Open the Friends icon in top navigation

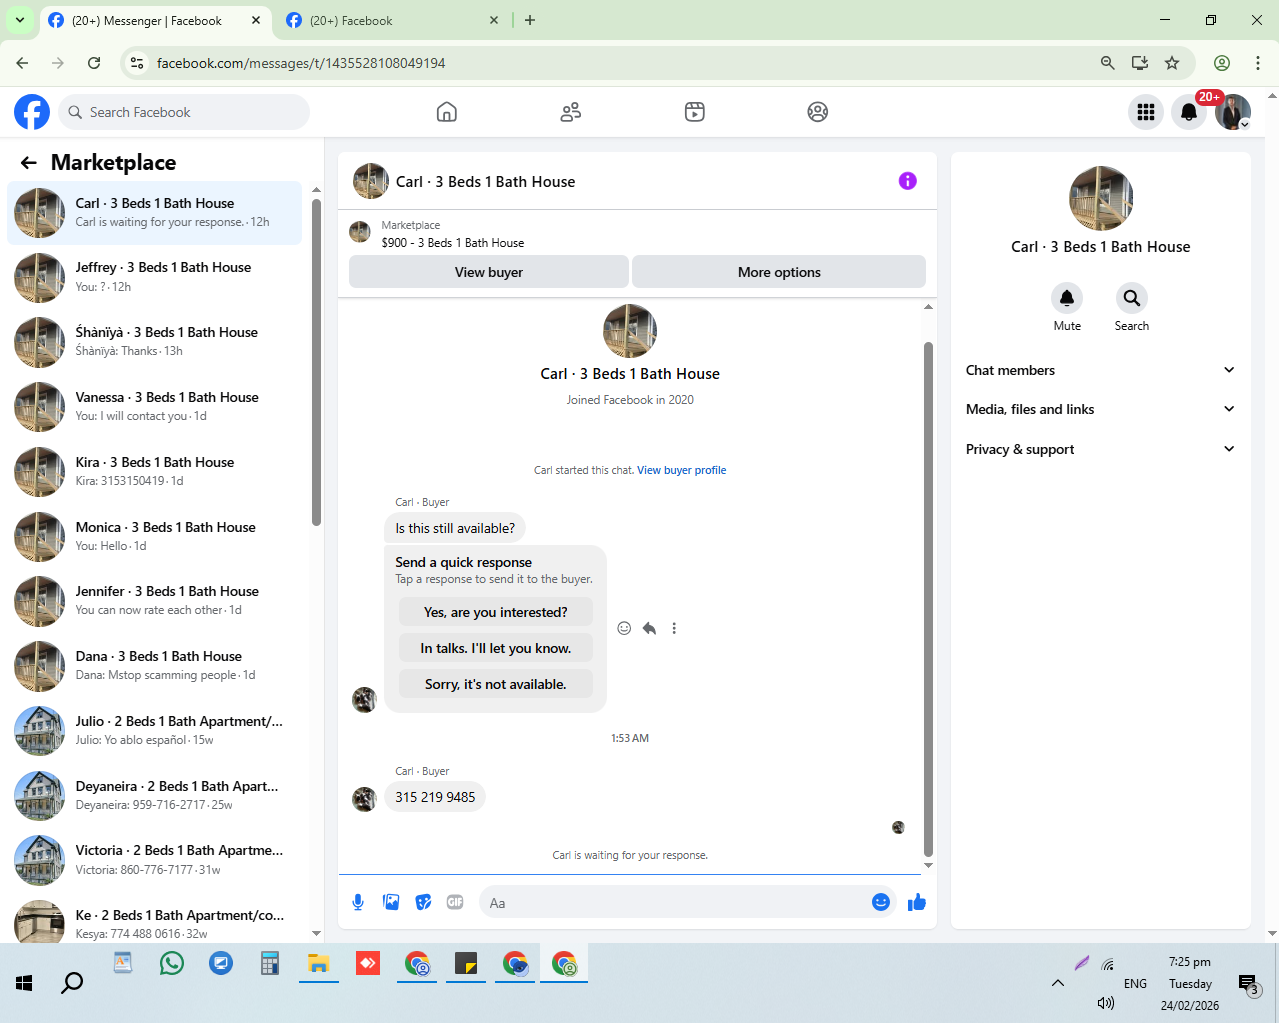click(571, 112)
